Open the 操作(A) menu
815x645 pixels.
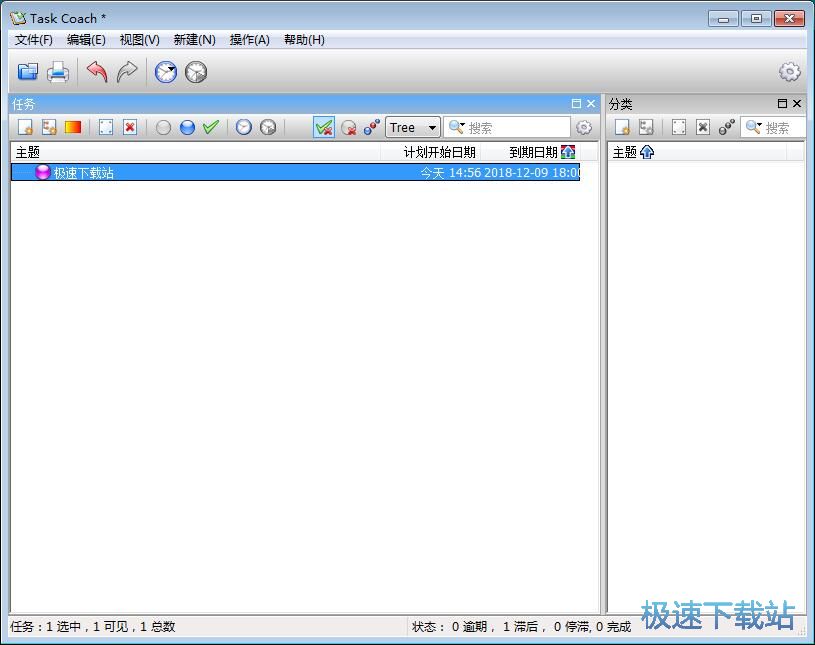click(x=249, y=40)
